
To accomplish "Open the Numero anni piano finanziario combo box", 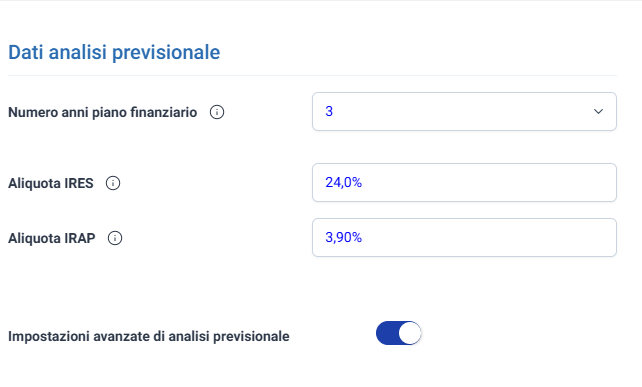I will pyautogui.click(x=464, y=111).
